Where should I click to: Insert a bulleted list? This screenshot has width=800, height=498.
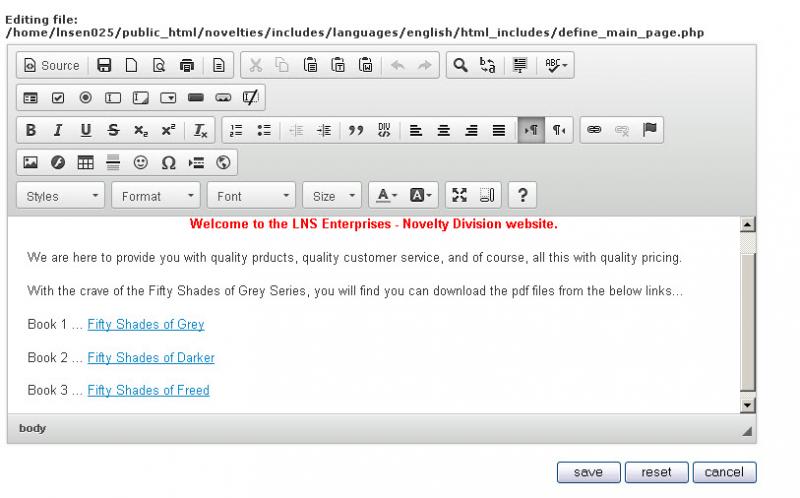264,130
